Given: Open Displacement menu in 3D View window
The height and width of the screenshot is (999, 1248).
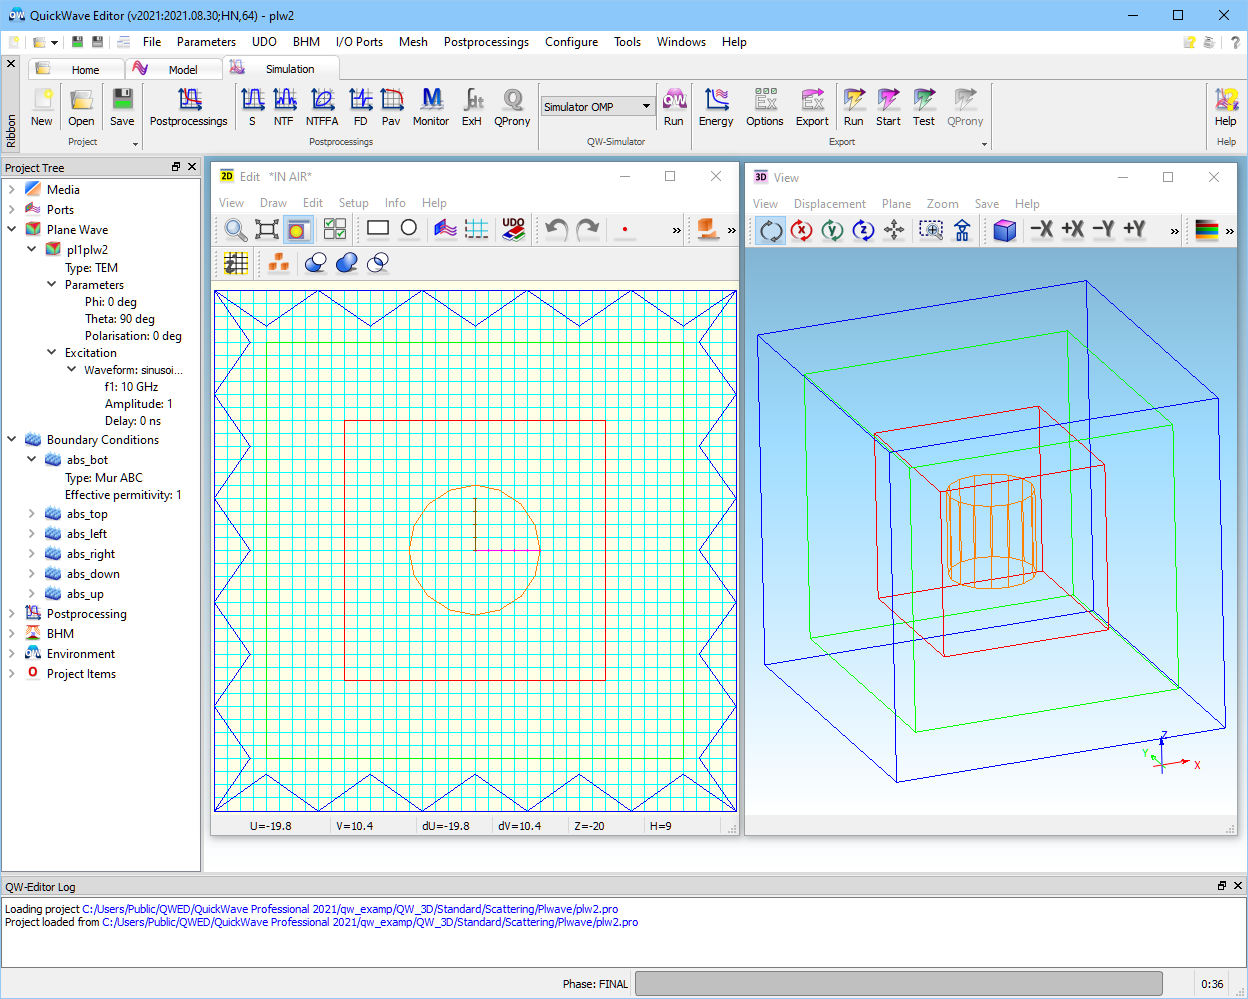Looking at the screenshot, I should [830, 204].
